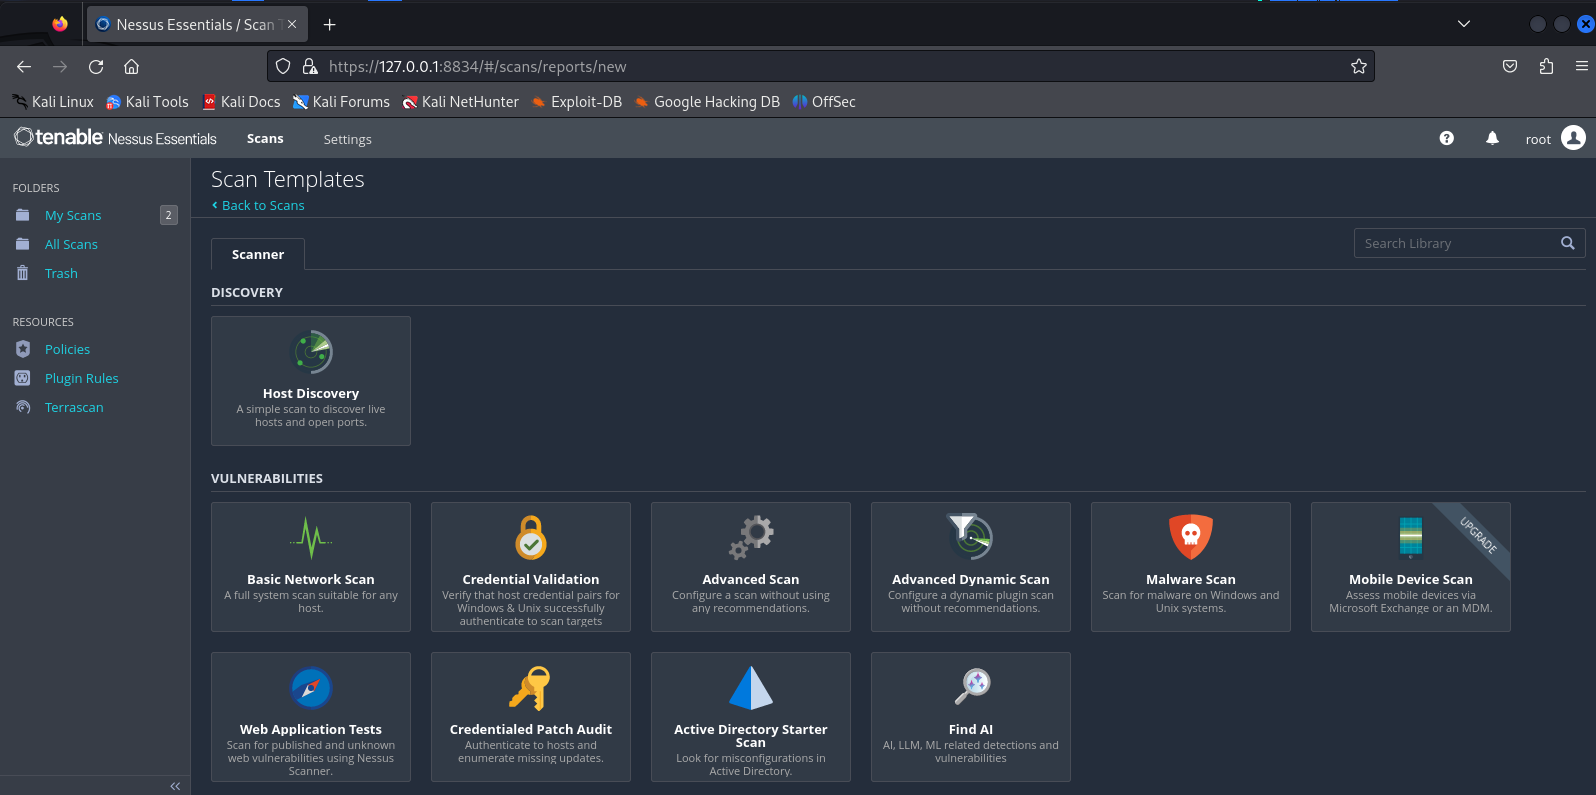Viewport: 1596px width, 795px height.
Task: Select the Find AI magnifier template
Action: pos(971,717)
